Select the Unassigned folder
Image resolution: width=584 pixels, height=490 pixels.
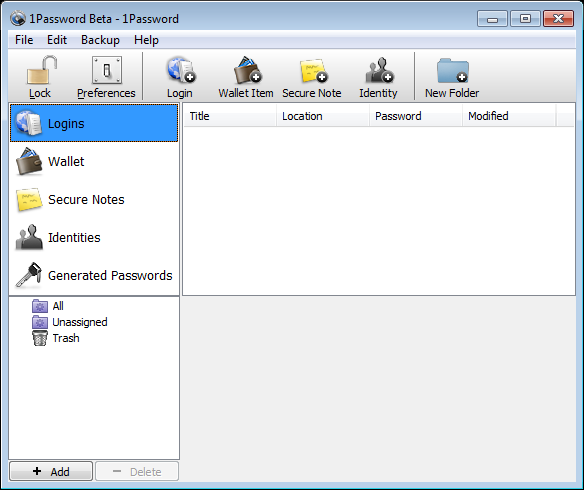tap(70, 322)
